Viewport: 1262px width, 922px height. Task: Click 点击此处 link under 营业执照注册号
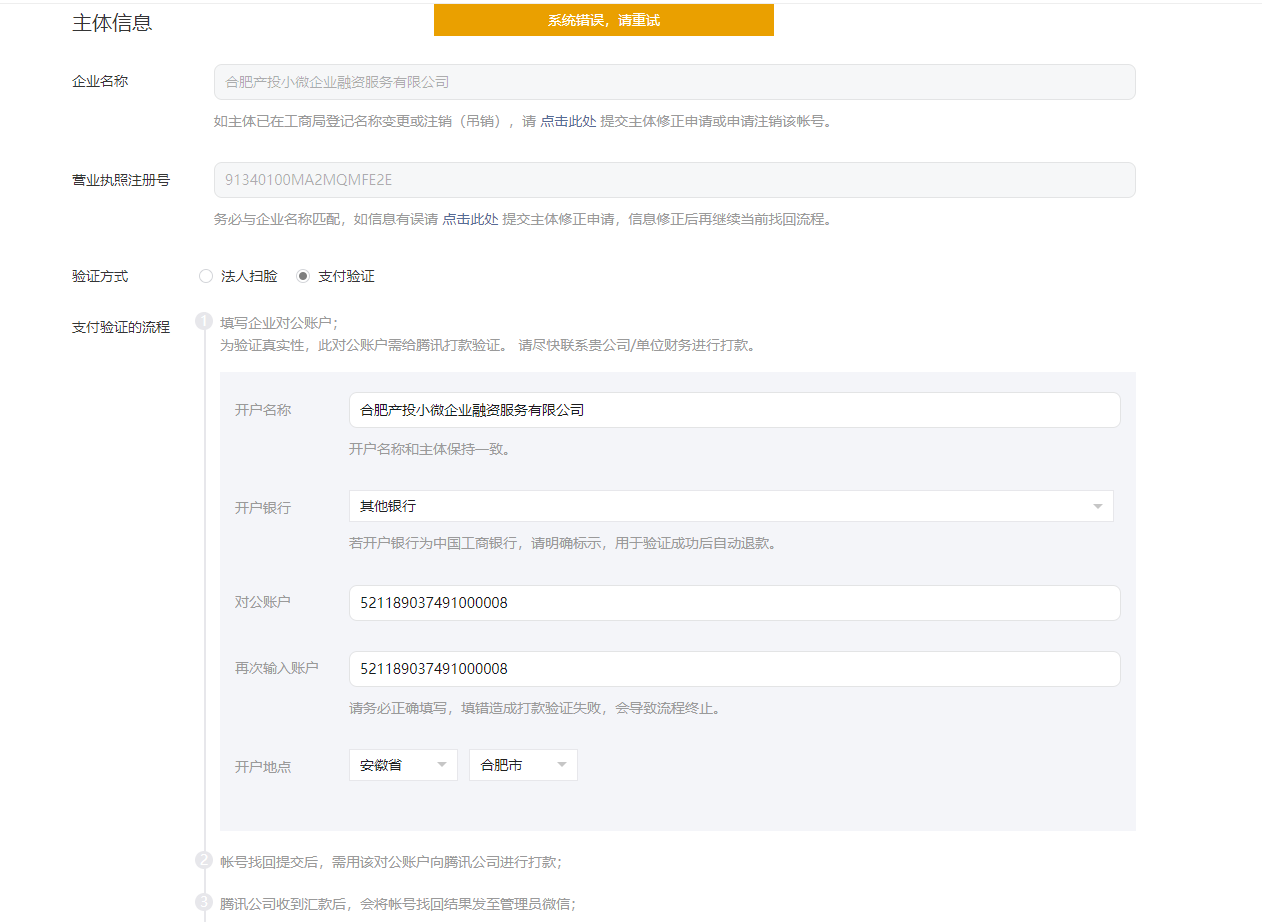tap(470, 219)
